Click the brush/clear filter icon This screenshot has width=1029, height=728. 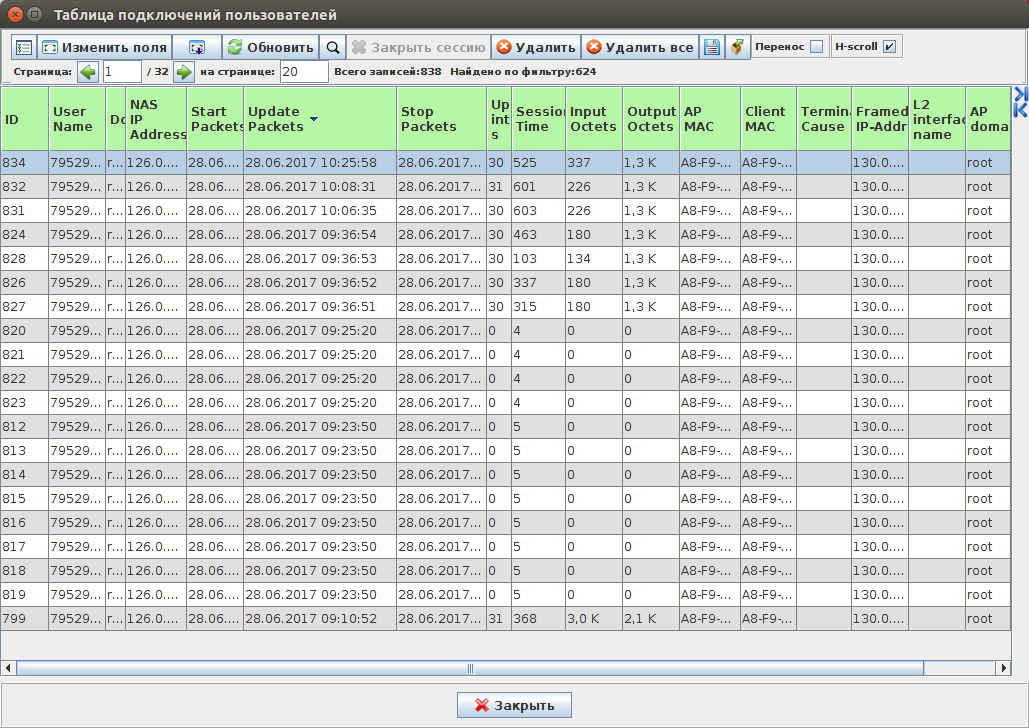(x=738, y=47)
